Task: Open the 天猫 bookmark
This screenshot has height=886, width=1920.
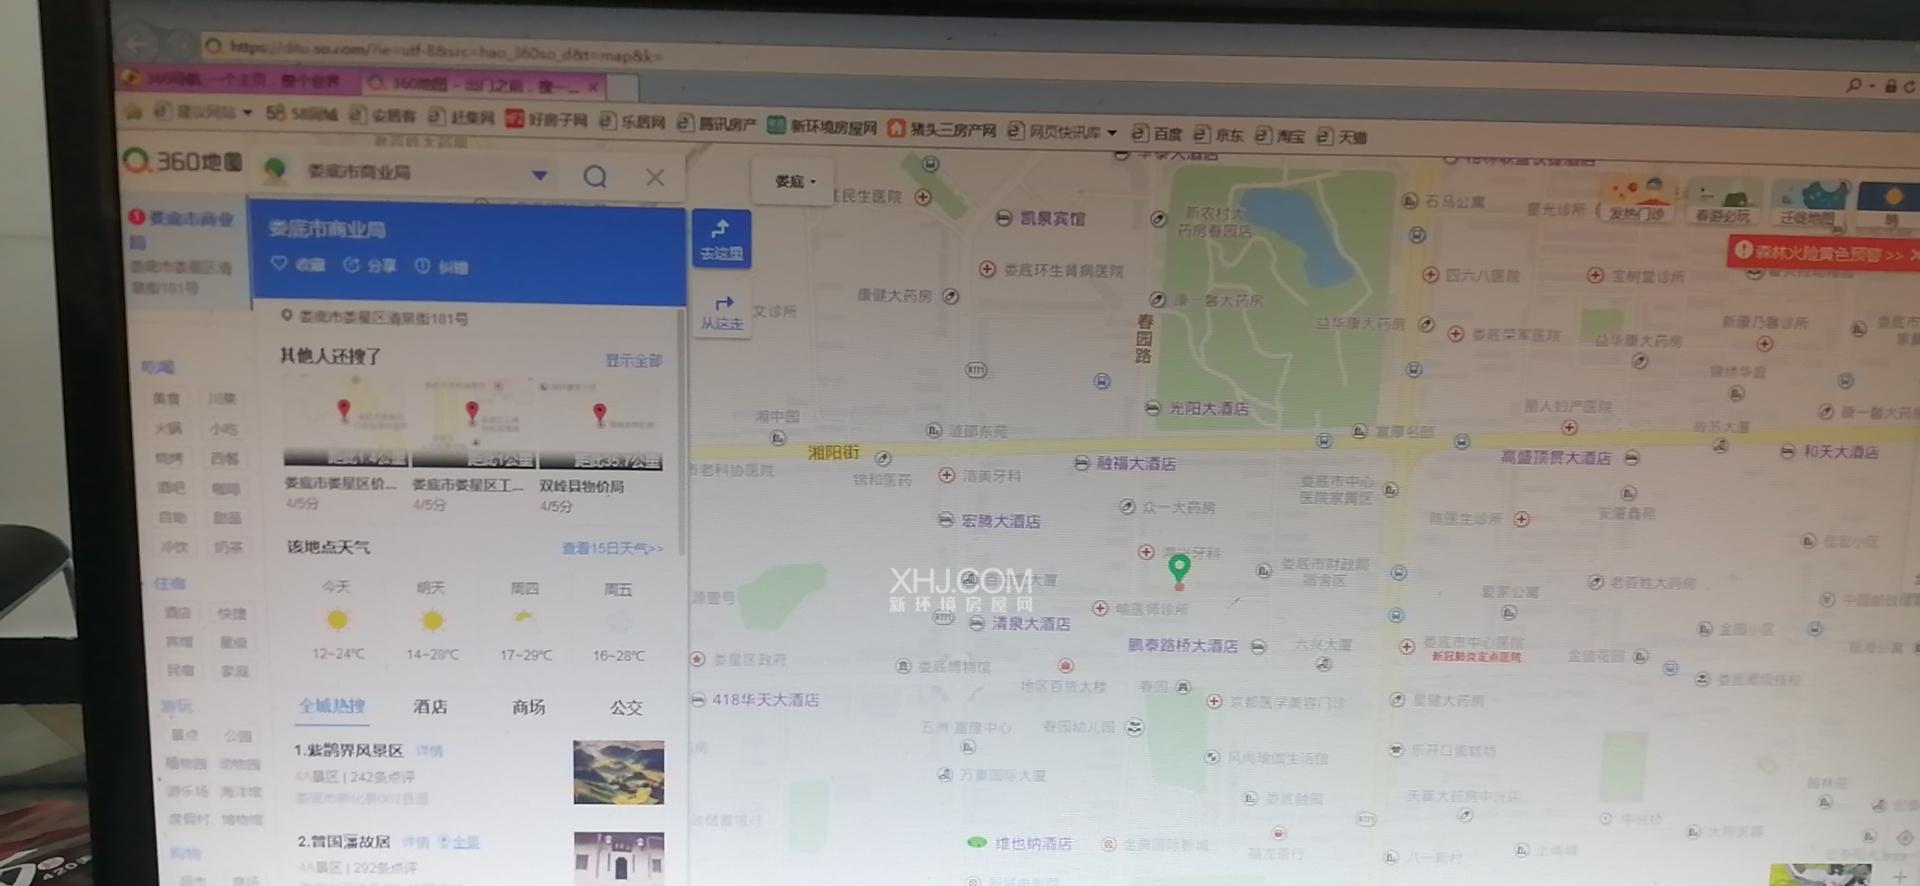Action: pyautogui.click(x=1342, y=136)
